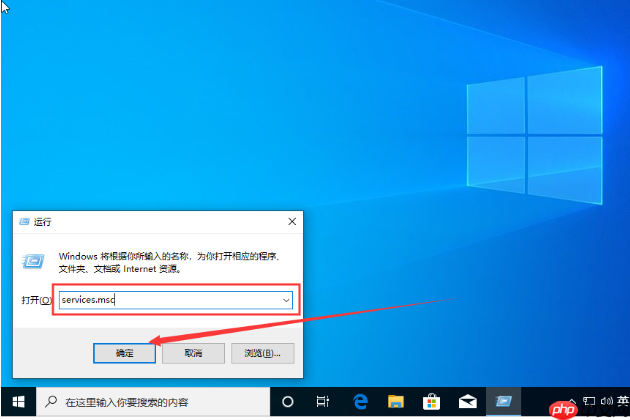Select the Run dialog taskbar icon

coord(503,402)
